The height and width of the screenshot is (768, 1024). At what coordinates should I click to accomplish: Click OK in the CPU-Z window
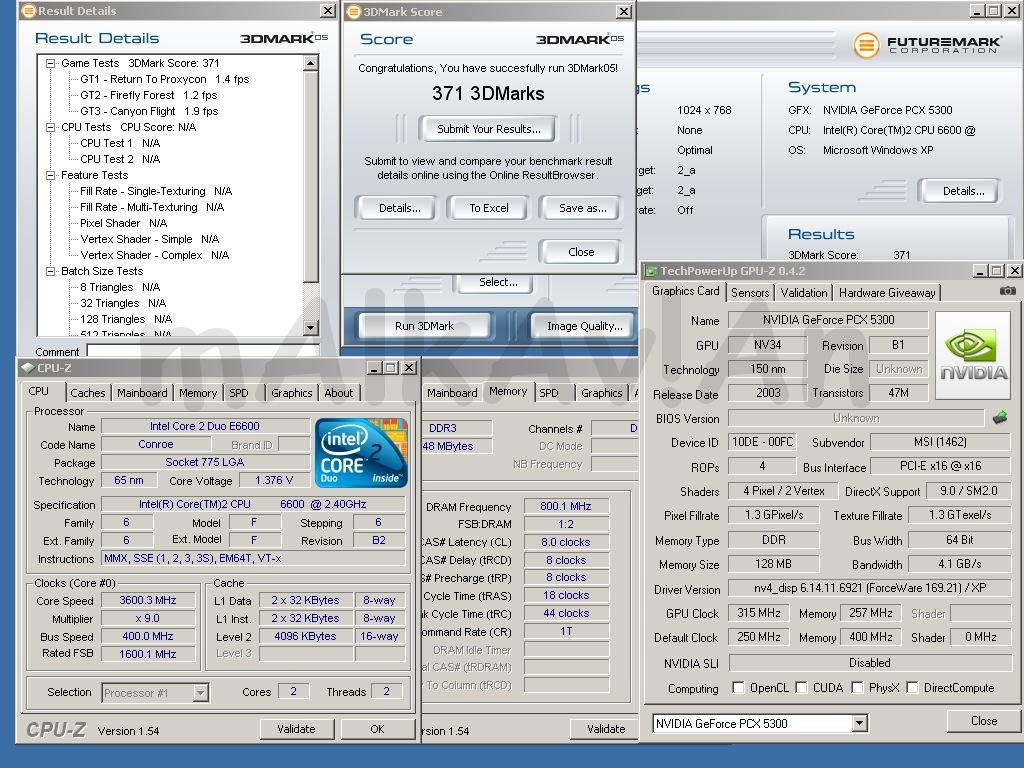377,729
